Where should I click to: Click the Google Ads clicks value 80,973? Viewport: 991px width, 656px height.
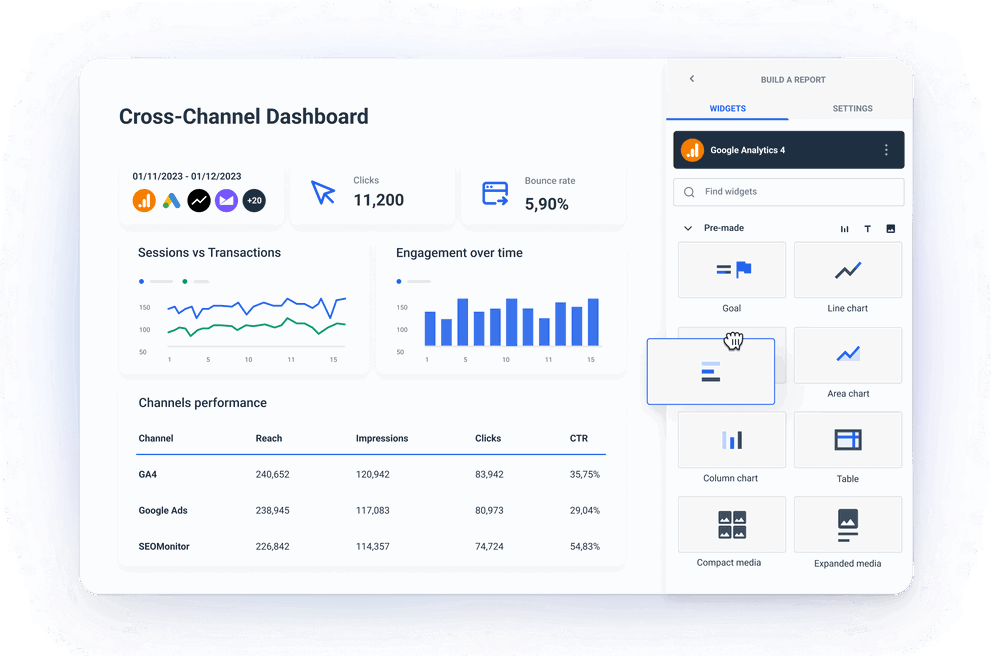(489, 510)
